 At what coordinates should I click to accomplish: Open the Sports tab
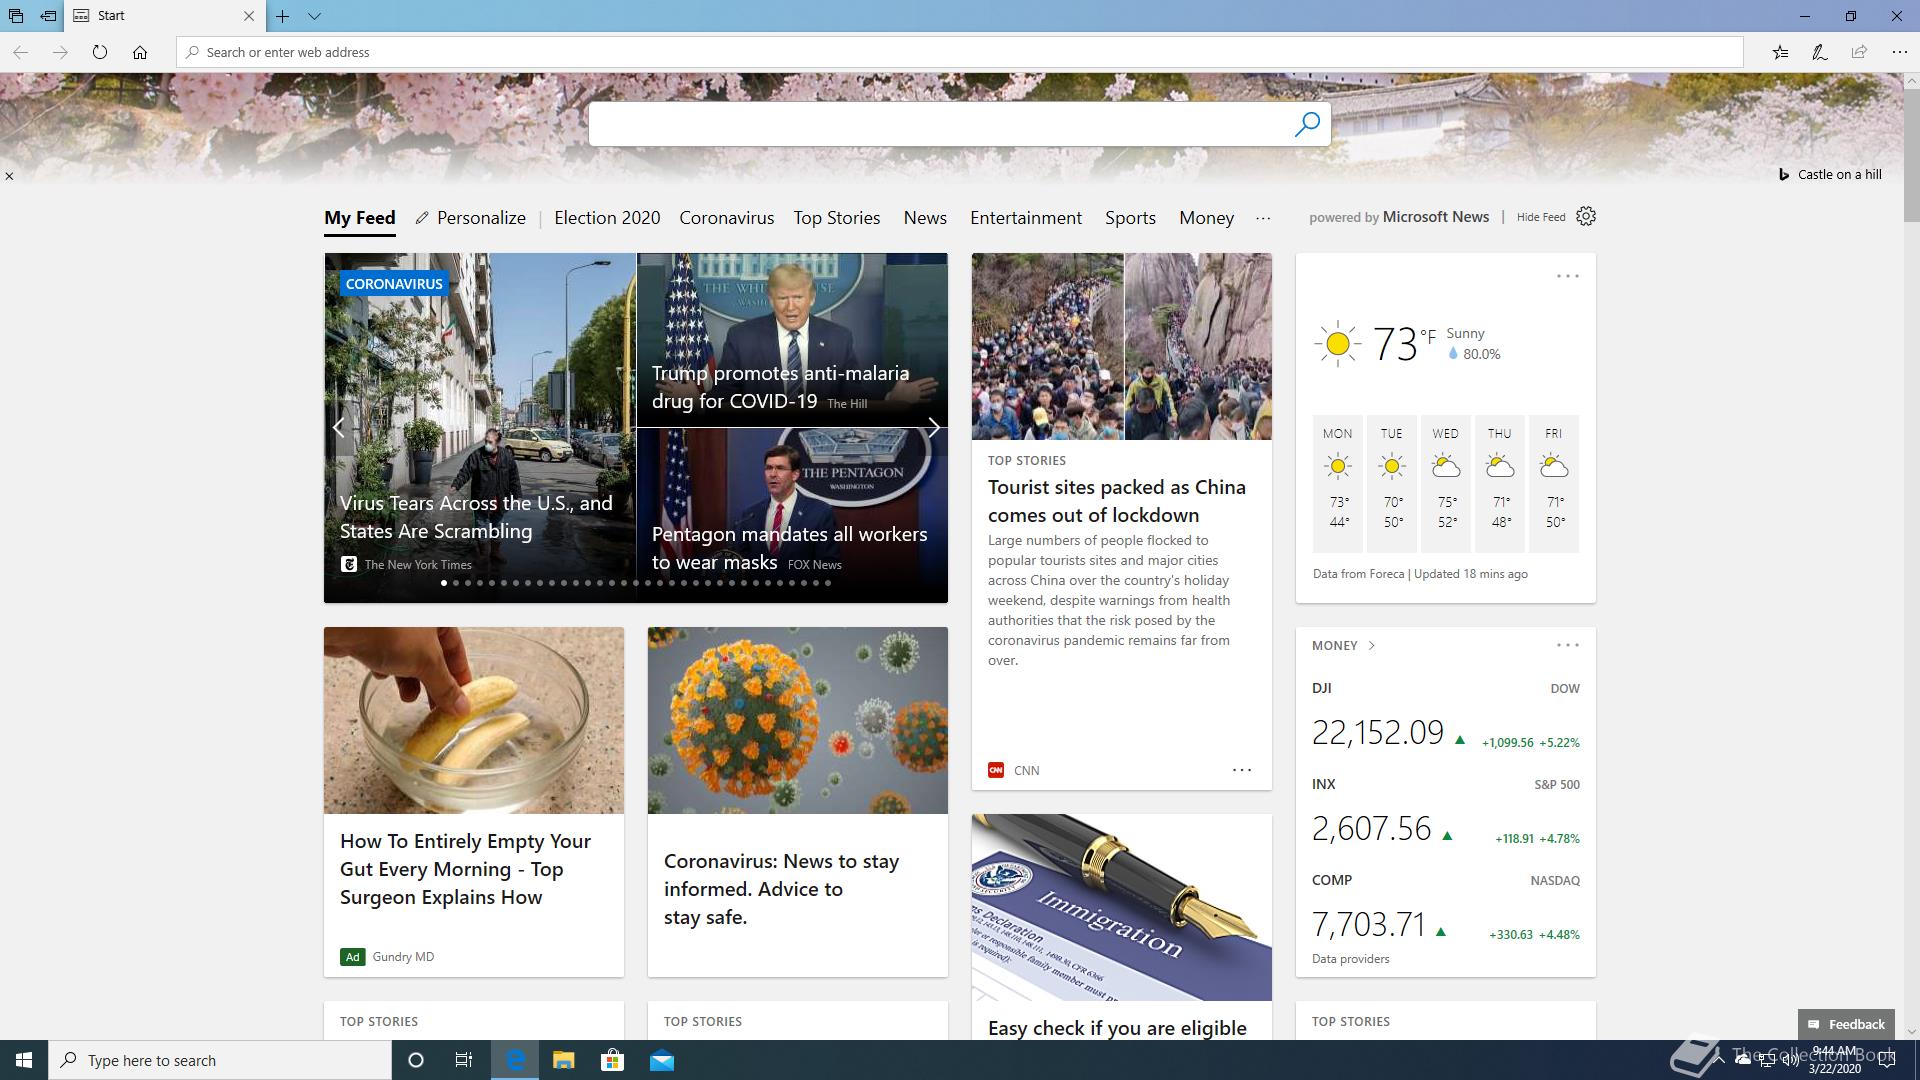pyautogui.click(x=1130, y=218)
